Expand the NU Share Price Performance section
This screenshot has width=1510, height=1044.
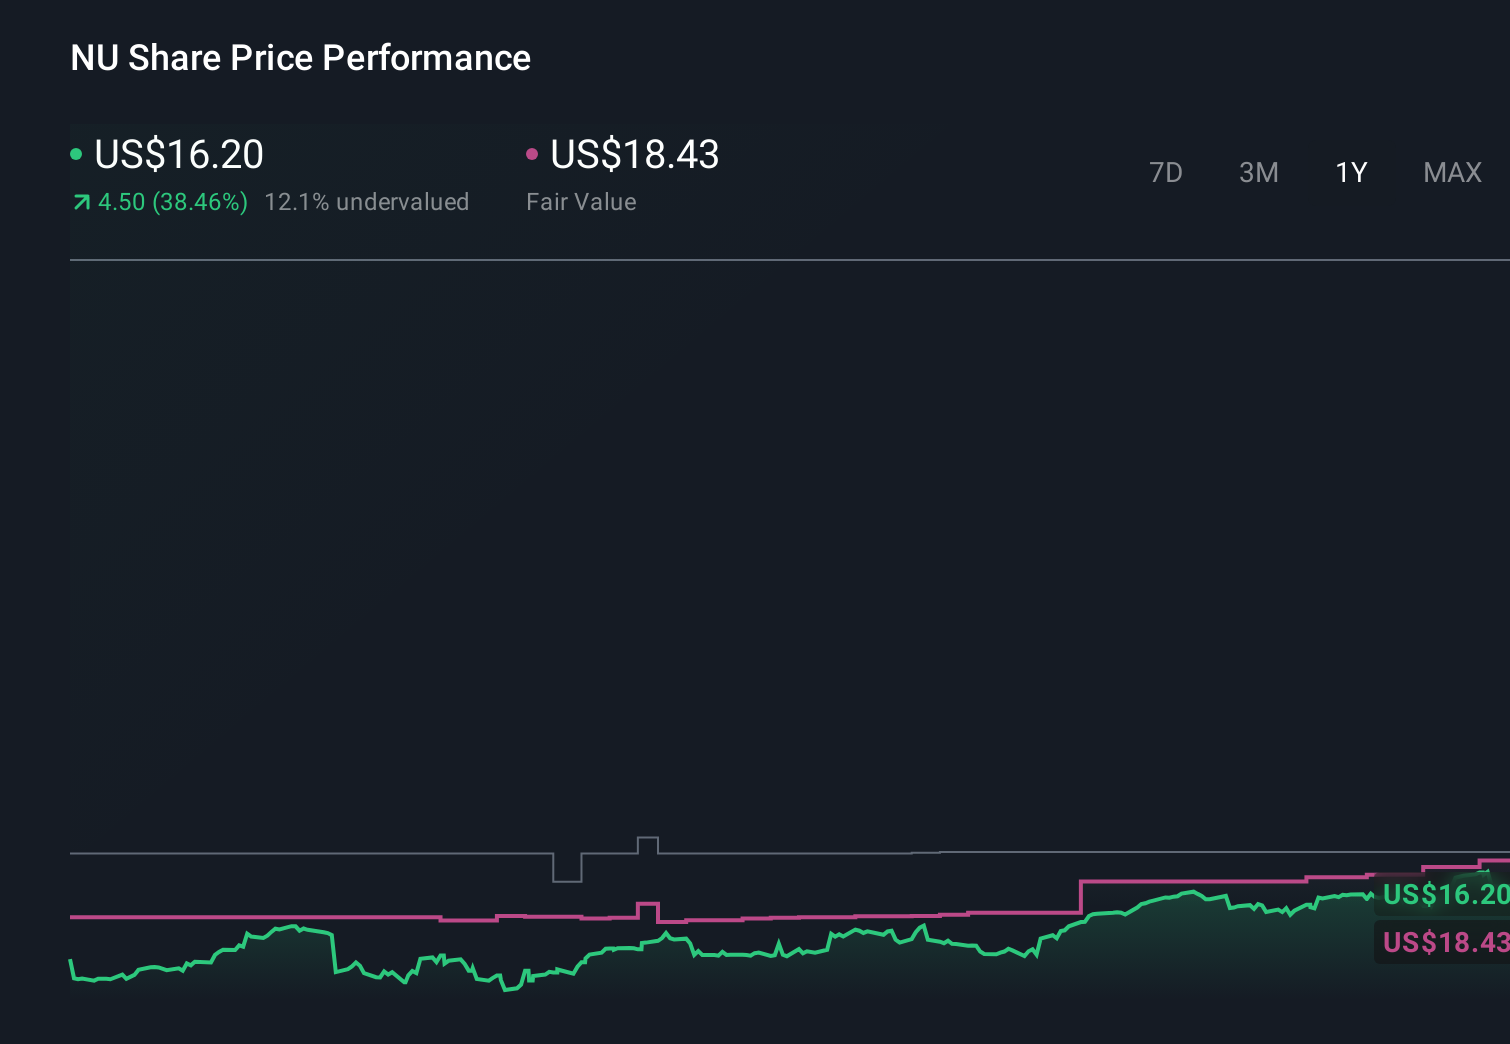299,57
